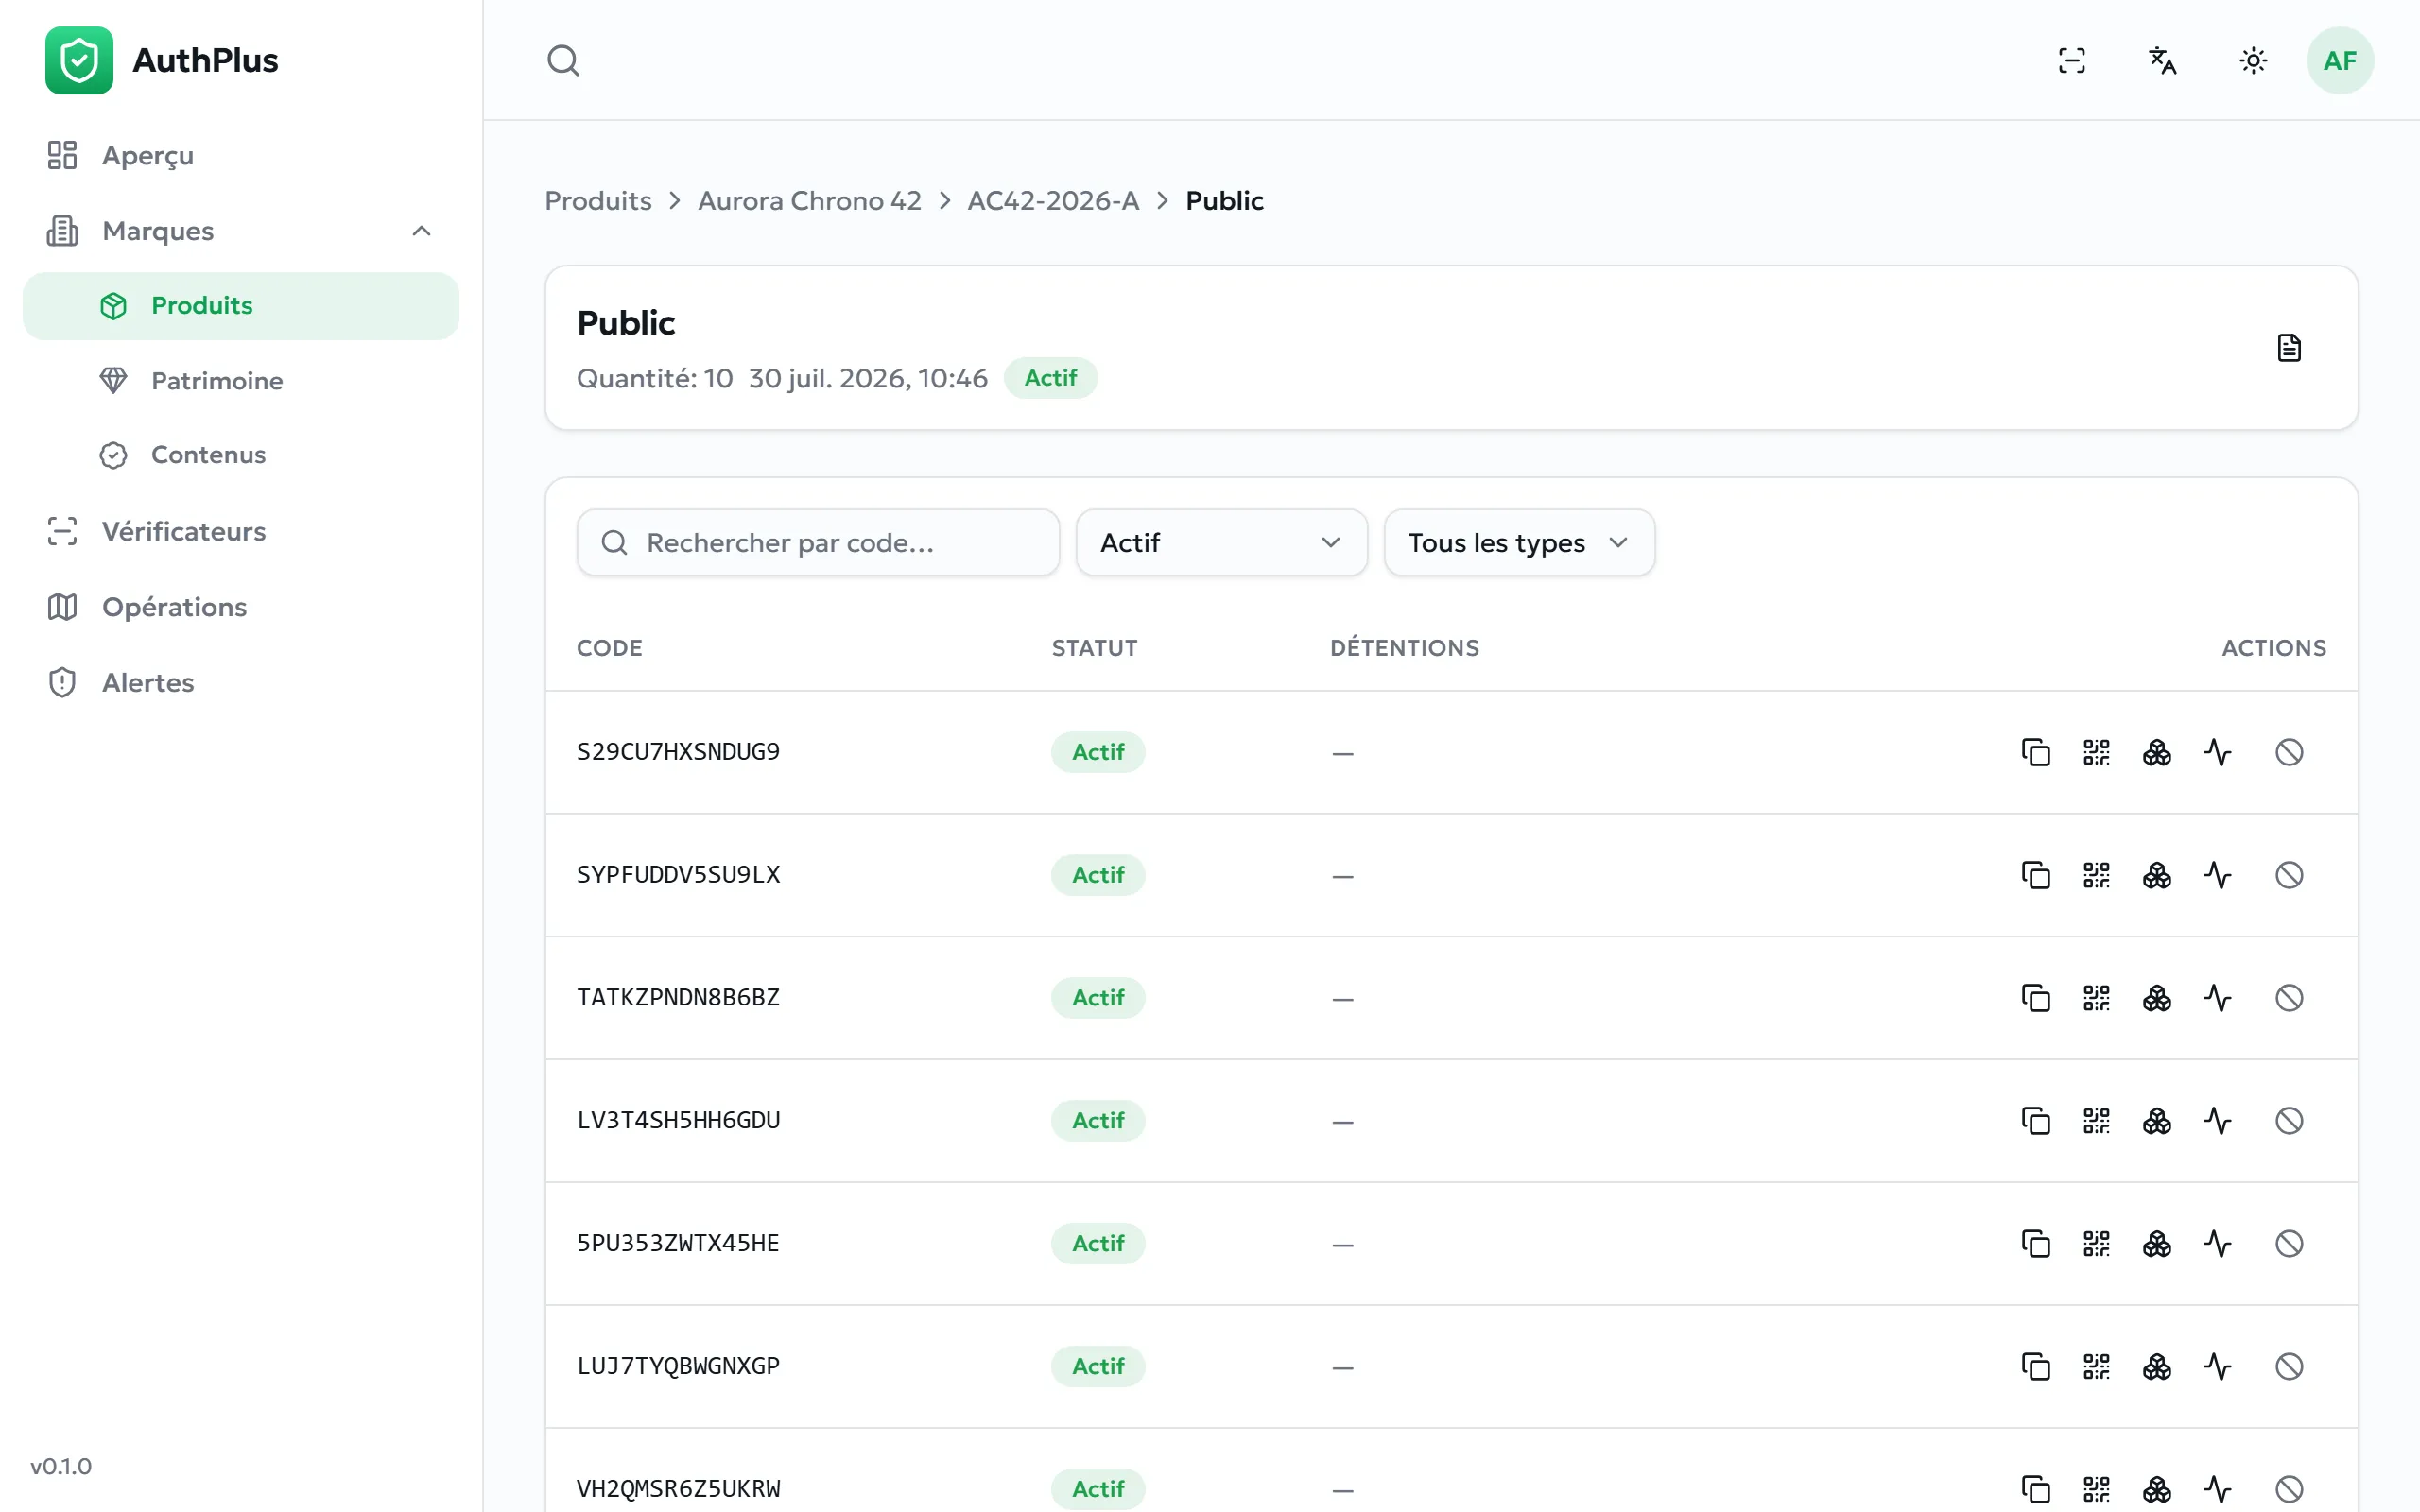
Task: Copy code 5PU353ZWTX45HE
Action: [2036, 1244]
